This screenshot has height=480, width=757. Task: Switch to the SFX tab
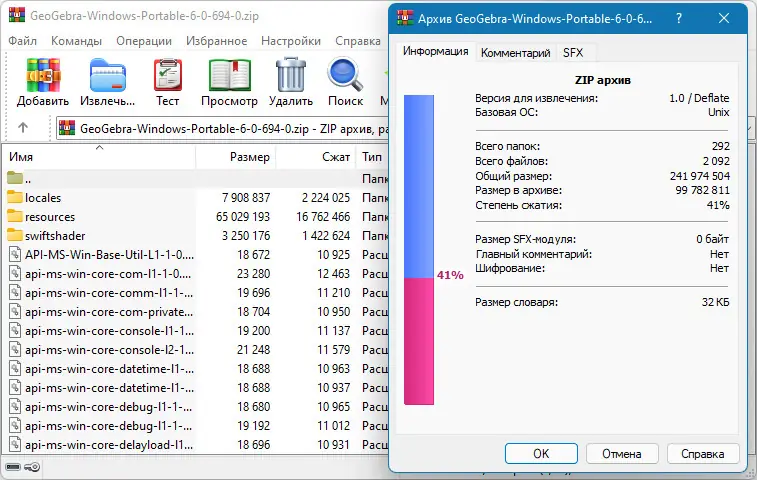(573, 53)
